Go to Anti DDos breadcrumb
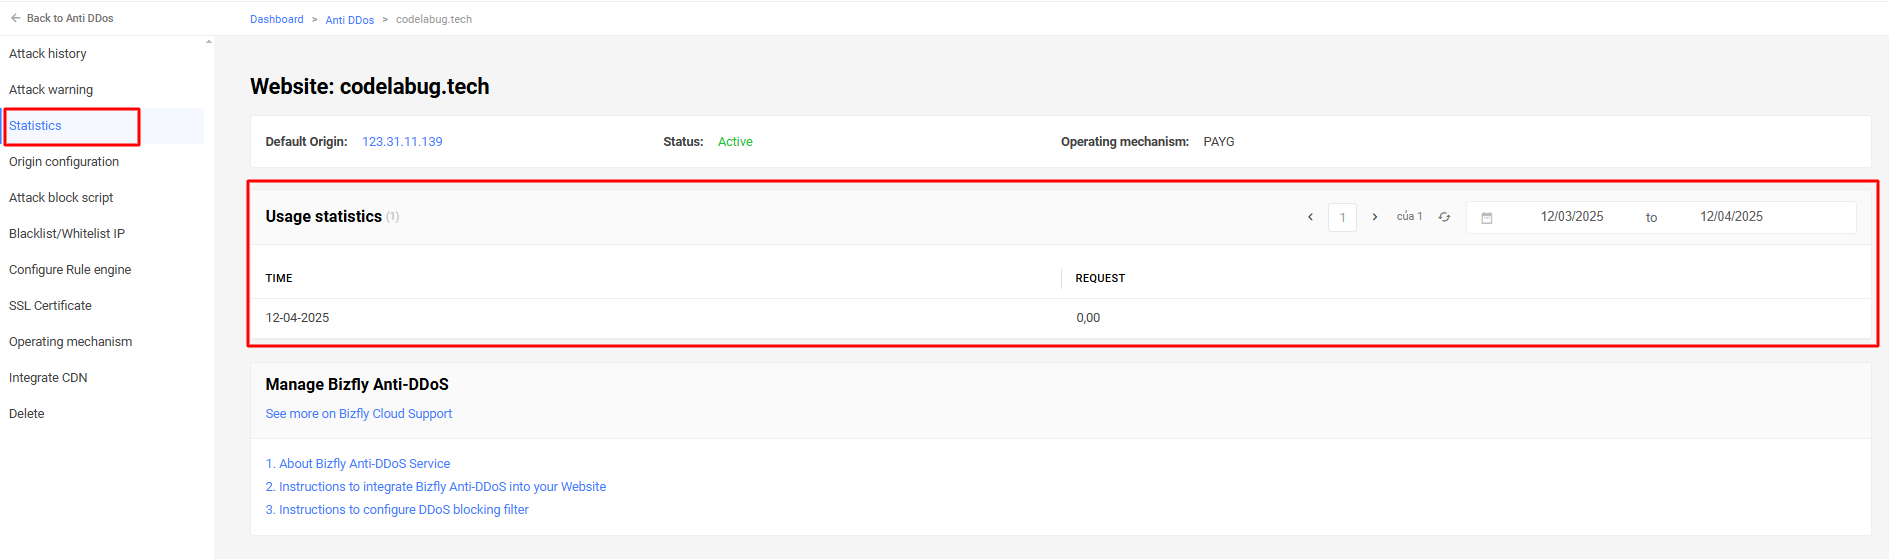 pos(350,20)
